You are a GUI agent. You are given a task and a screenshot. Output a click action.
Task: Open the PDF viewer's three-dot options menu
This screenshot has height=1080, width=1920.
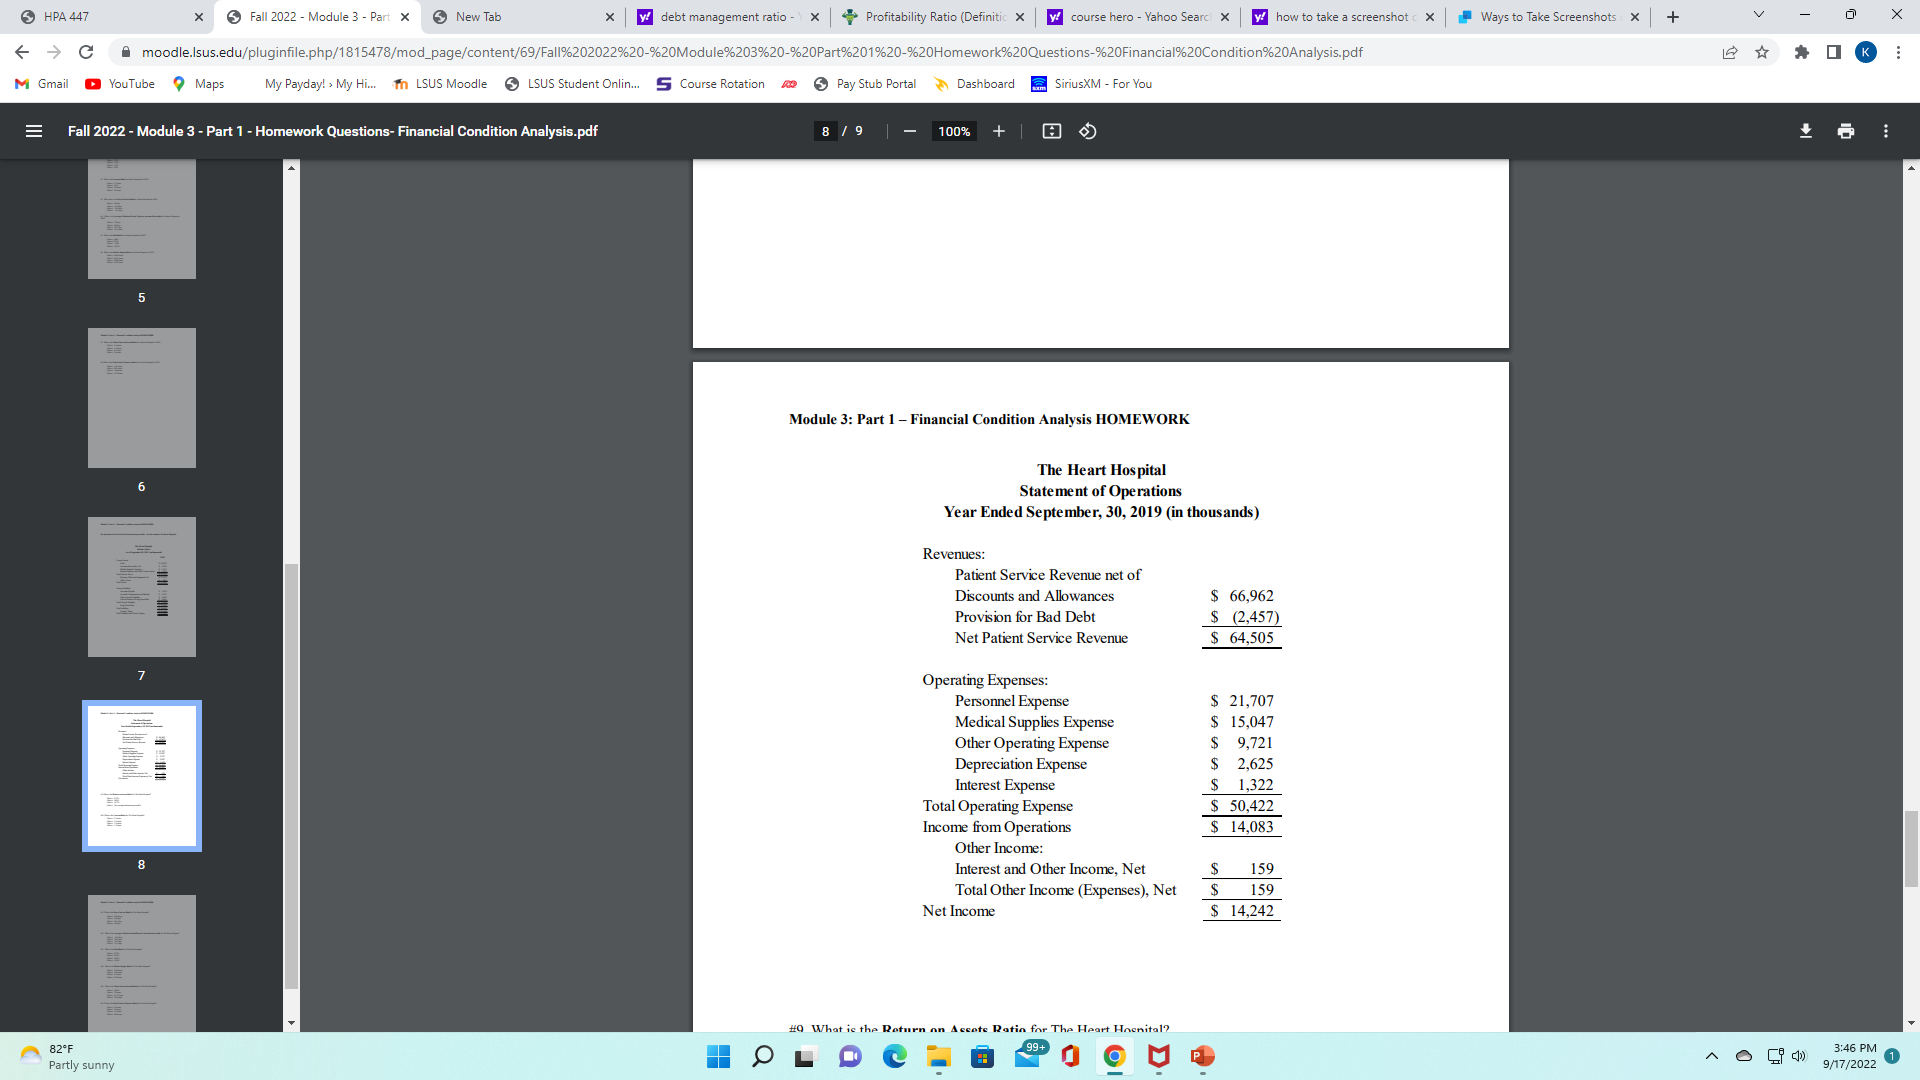coord(1886,131)
